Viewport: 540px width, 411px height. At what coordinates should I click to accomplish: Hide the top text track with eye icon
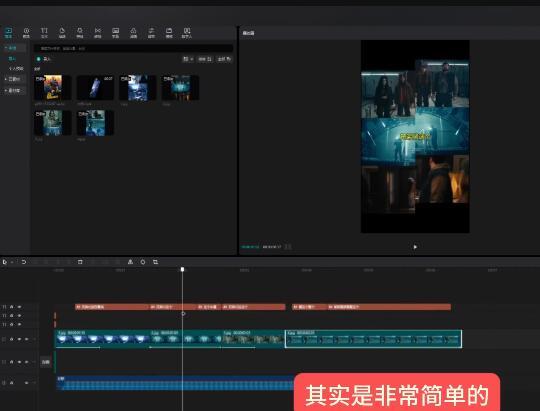click(19, 307)
